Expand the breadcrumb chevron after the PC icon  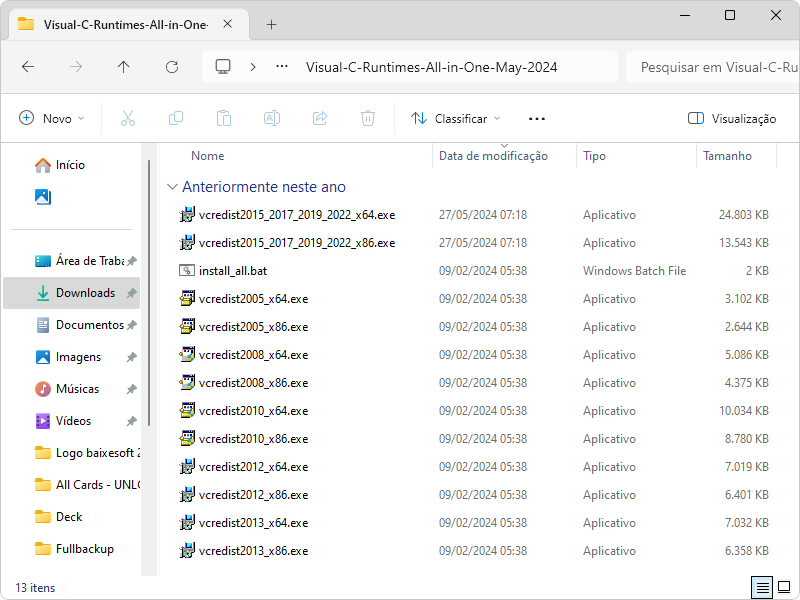coord(253,67)
